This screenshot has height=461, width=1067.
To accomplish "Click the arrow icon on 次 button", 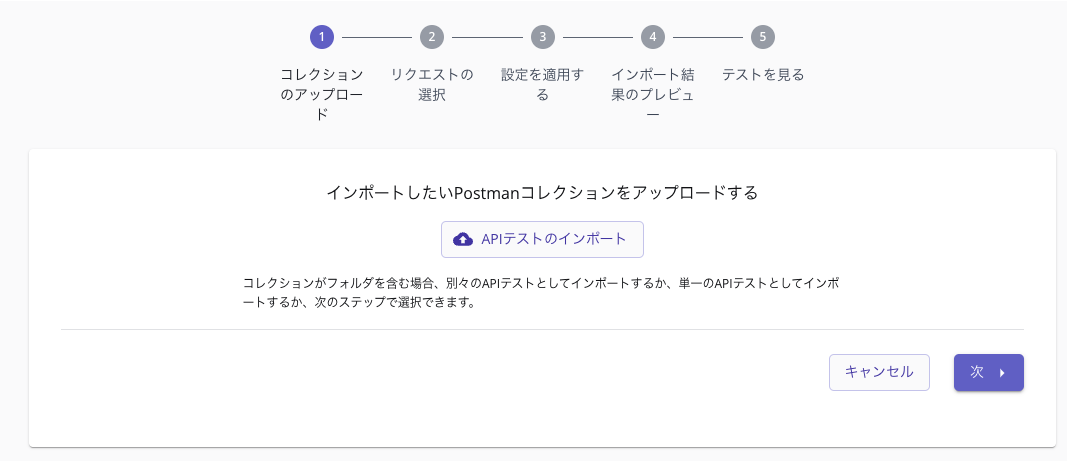I will [1002, 373].
